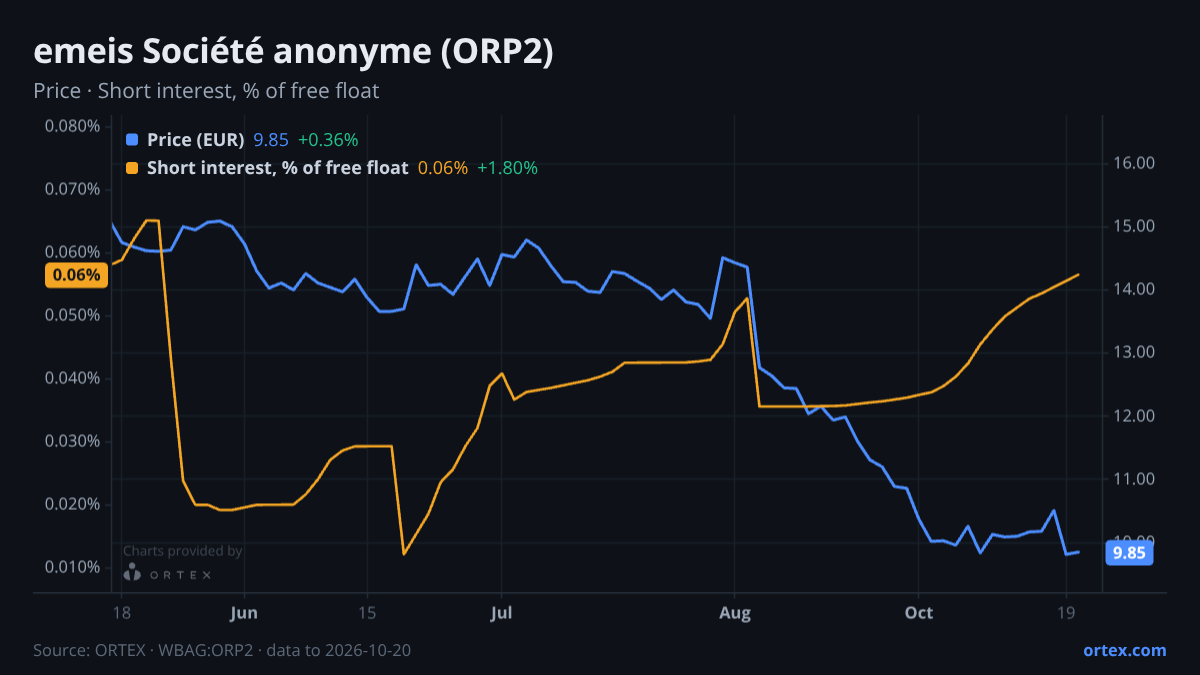Click the +1.80% short interest change value
1200x675 pixels.
[507, 168]
